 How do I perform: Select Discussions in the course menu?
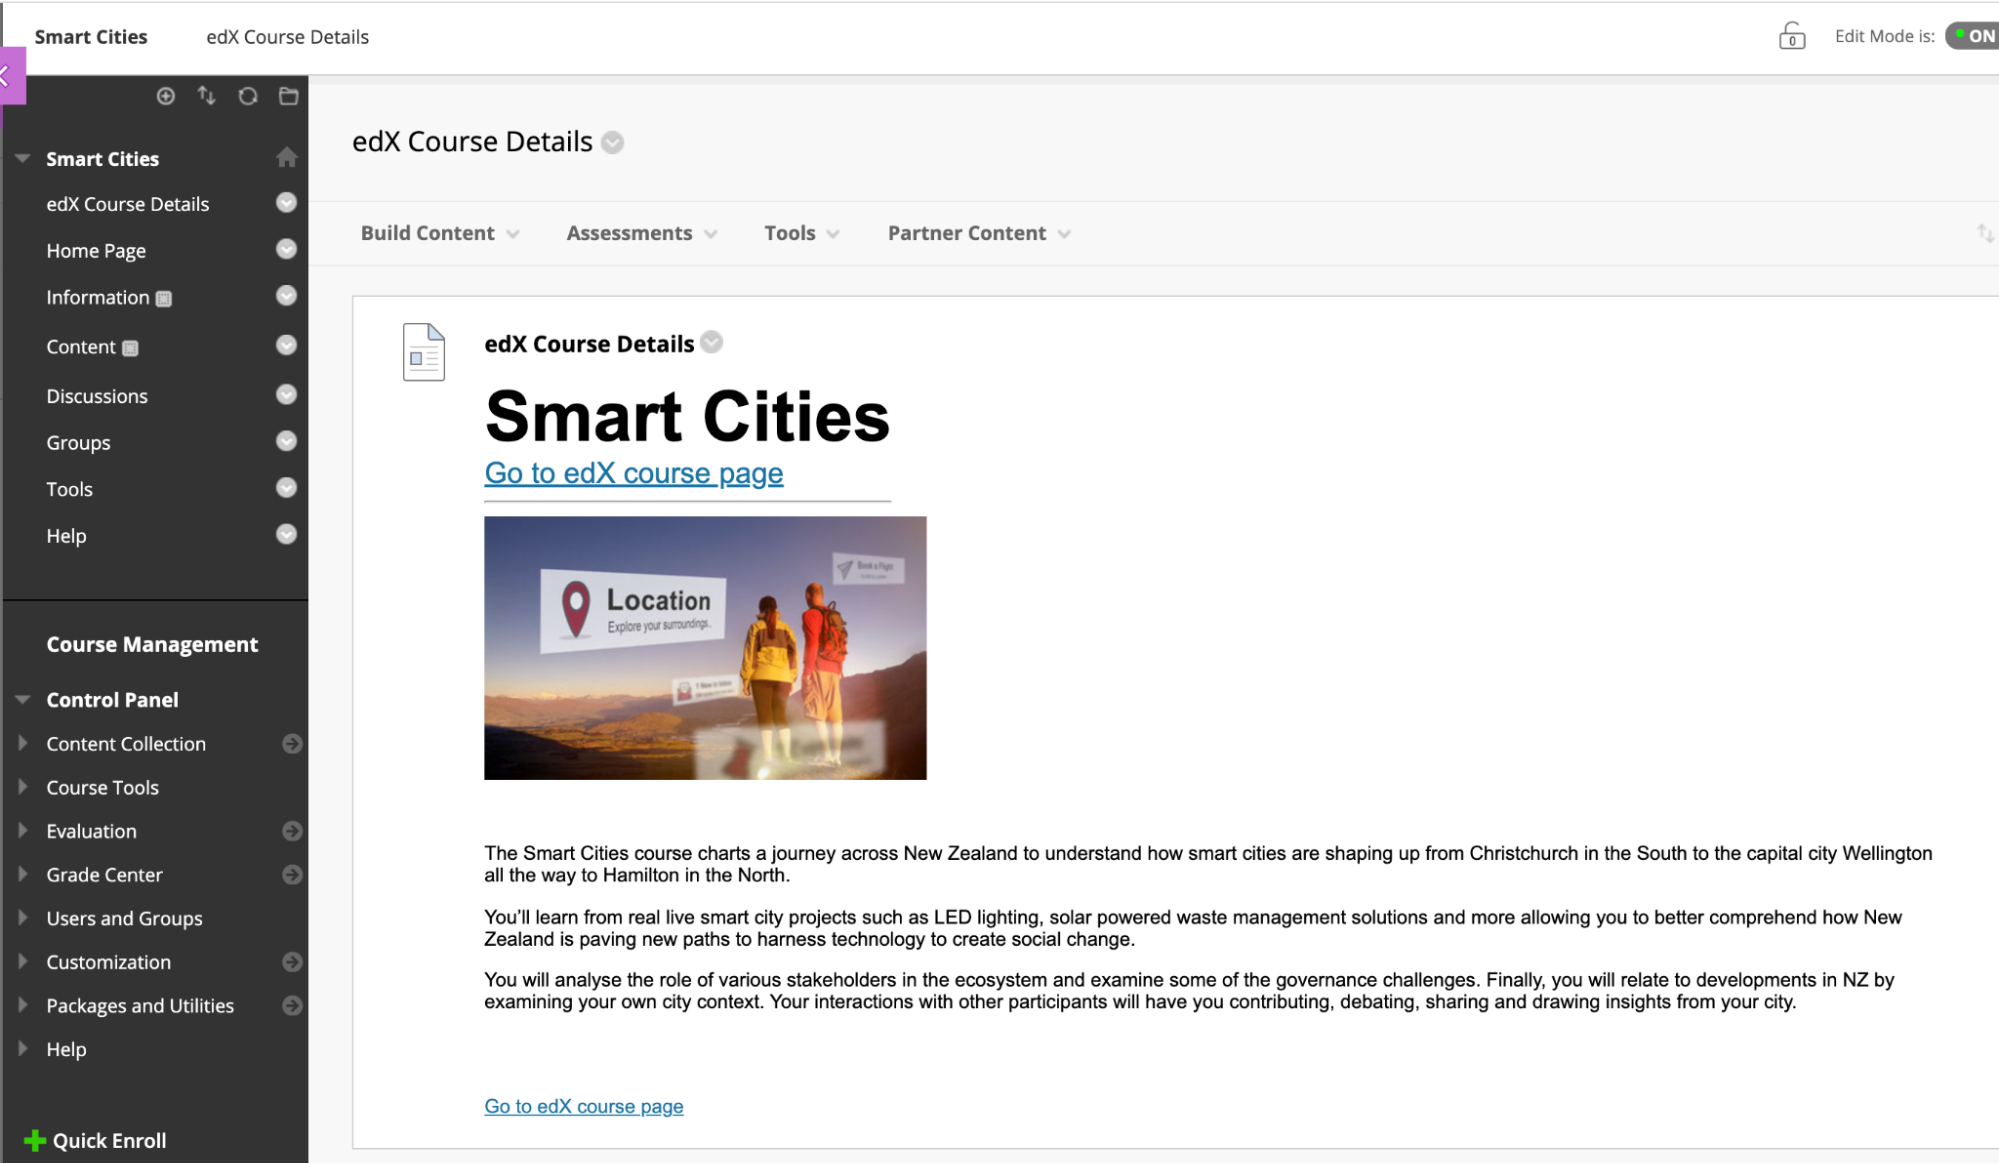pyautogui.click(x=97, y=396)
